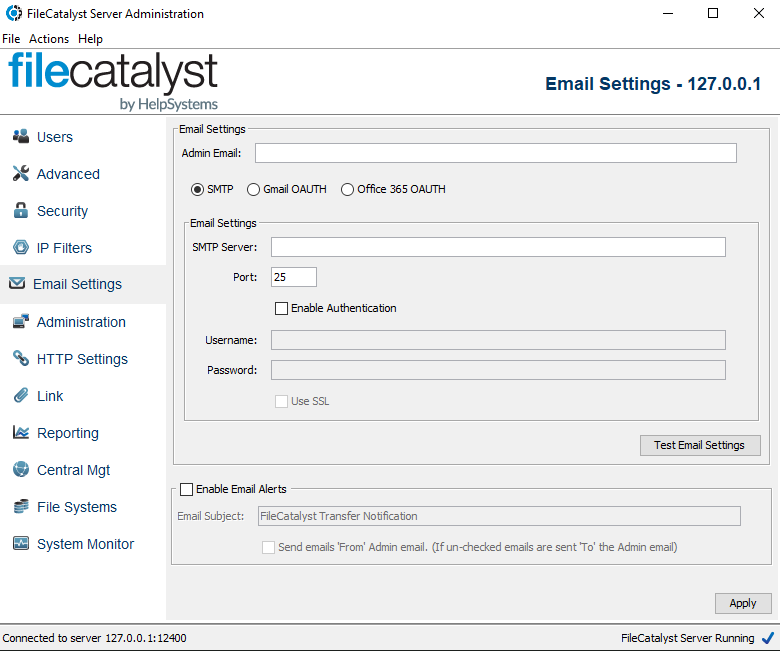This screenshot has width=780, height=651.
Task: Click the Port field showing 25
Action: click(293, 277)
